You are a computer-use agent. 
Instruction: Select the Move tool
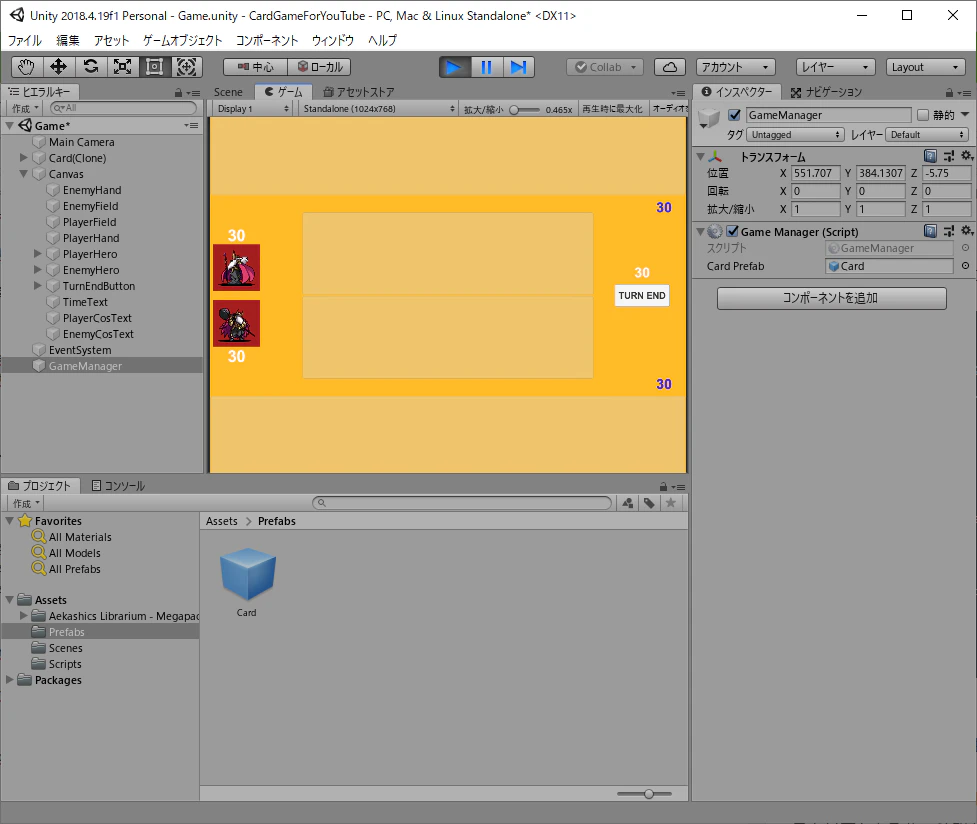pyautogui.click(x=59, y=67)
